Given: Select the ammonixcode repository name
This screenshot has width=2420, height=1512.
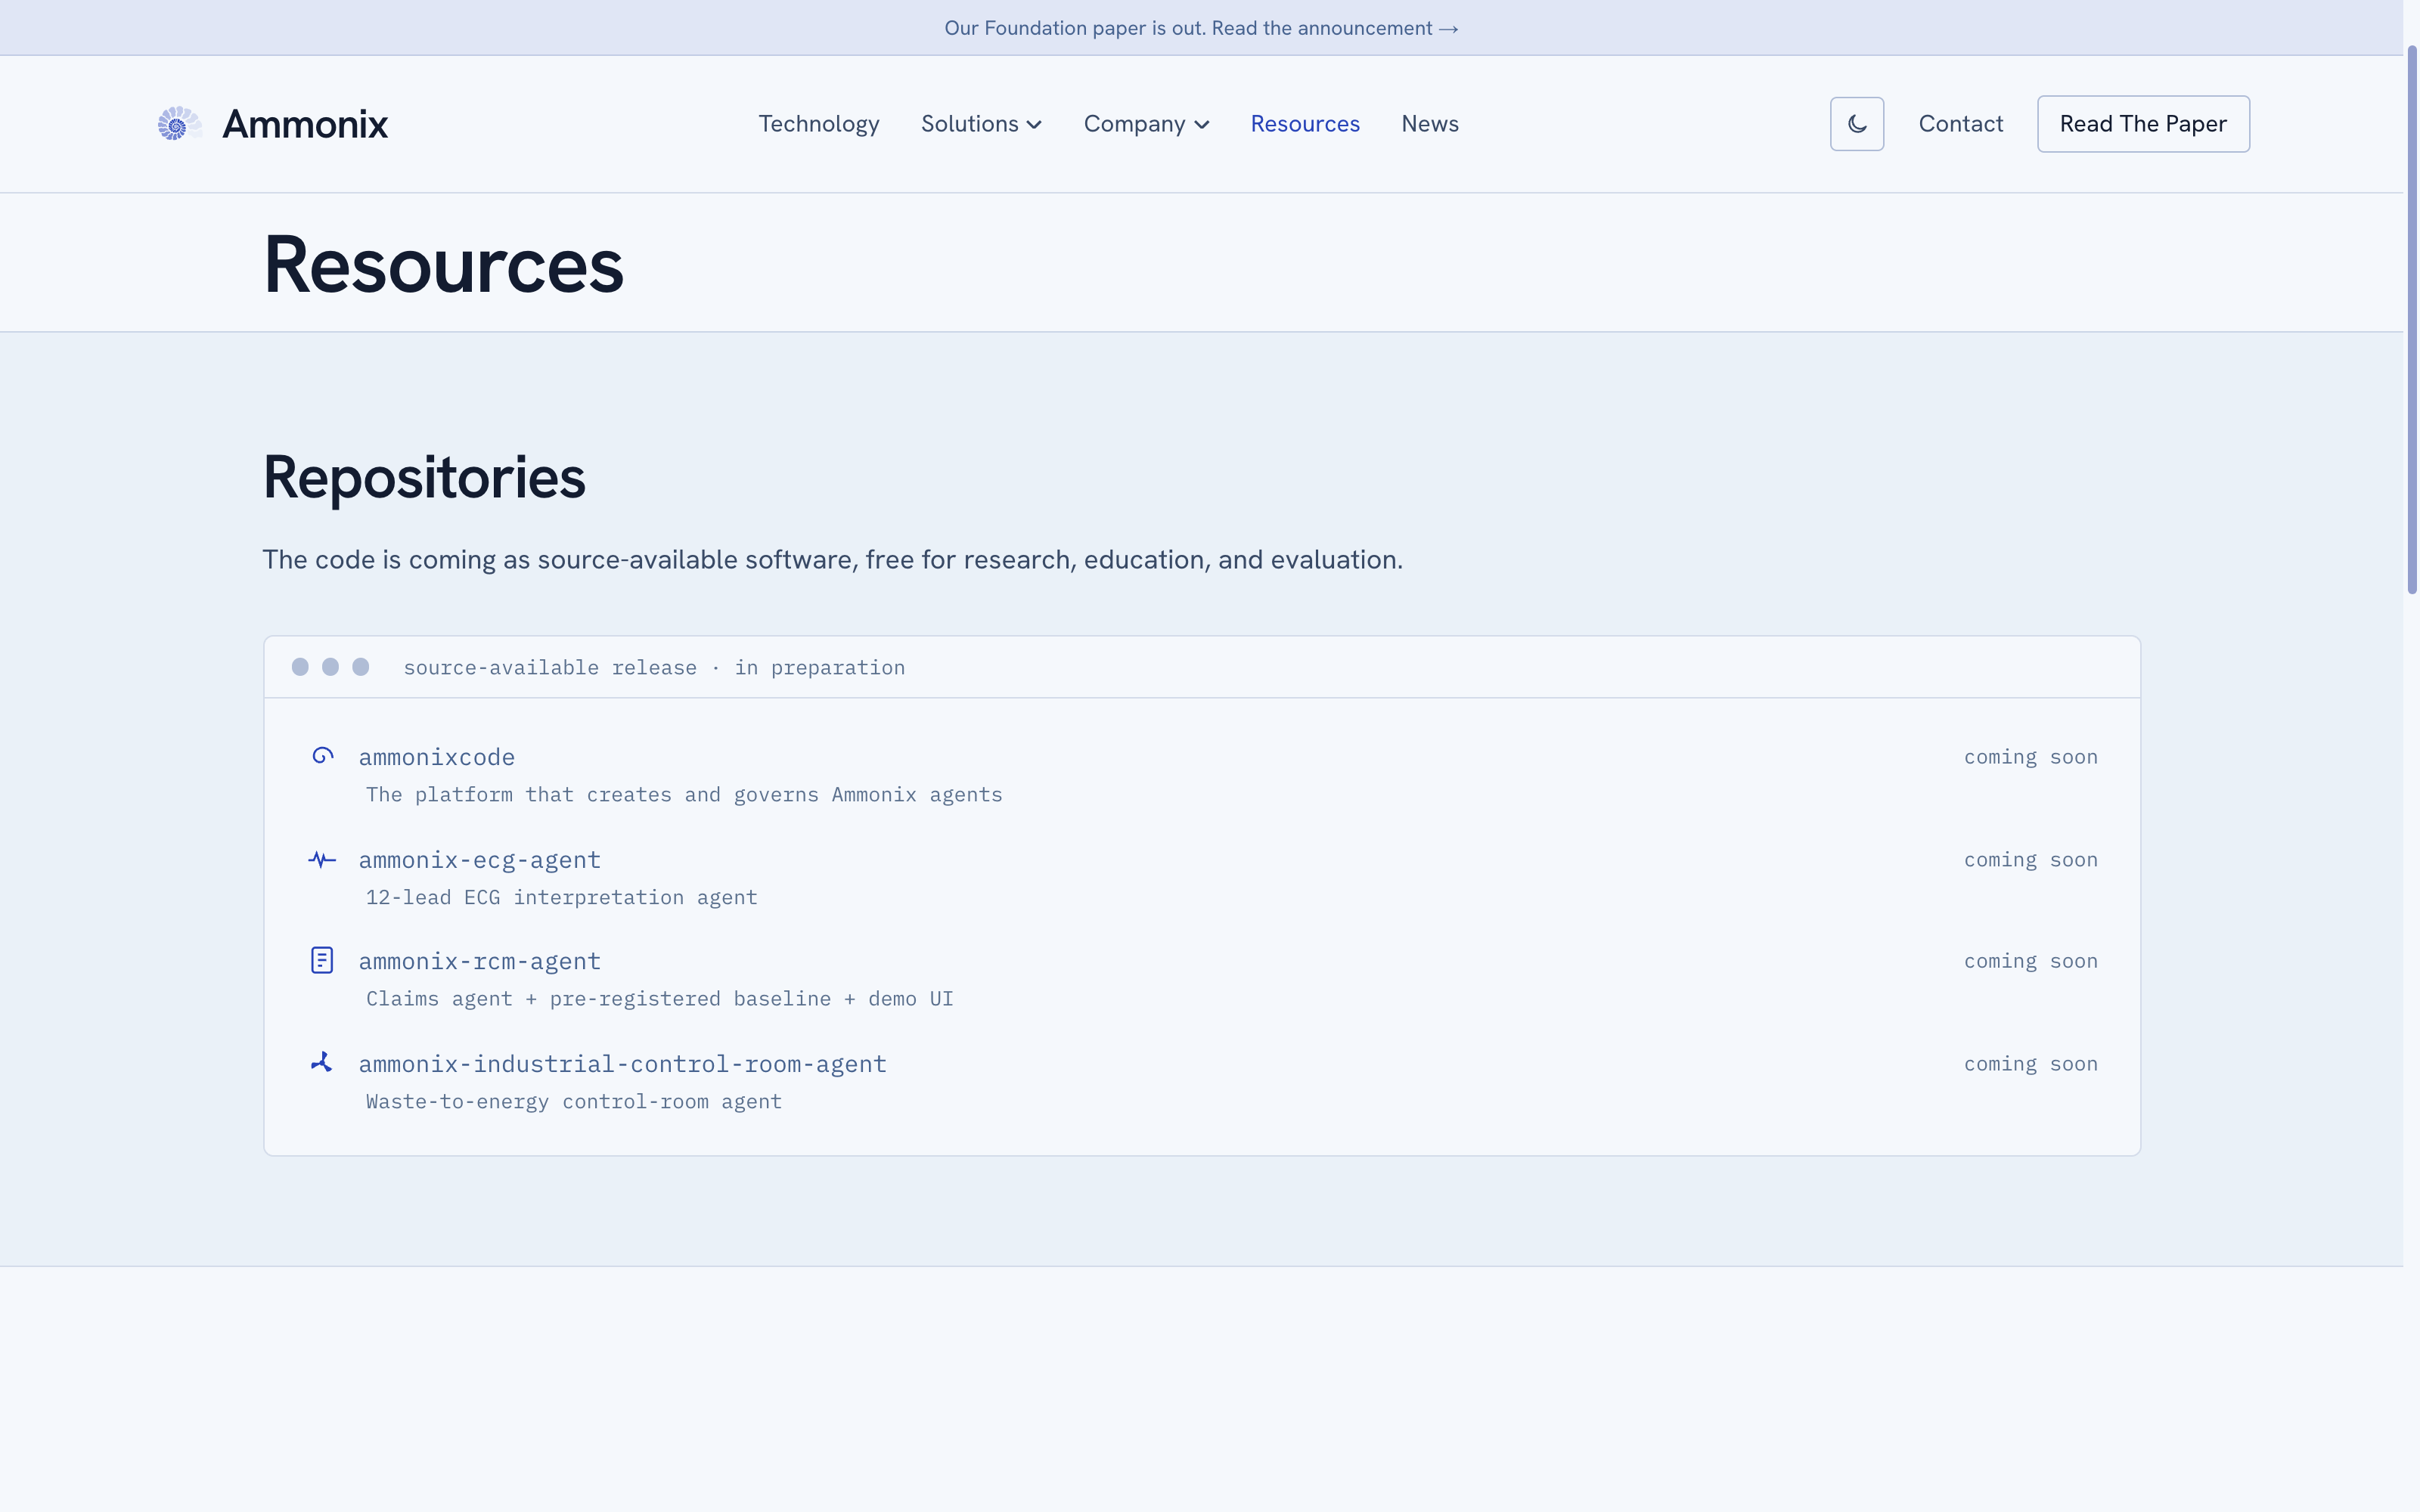Looking at the screenshot, I should (437, 757).
